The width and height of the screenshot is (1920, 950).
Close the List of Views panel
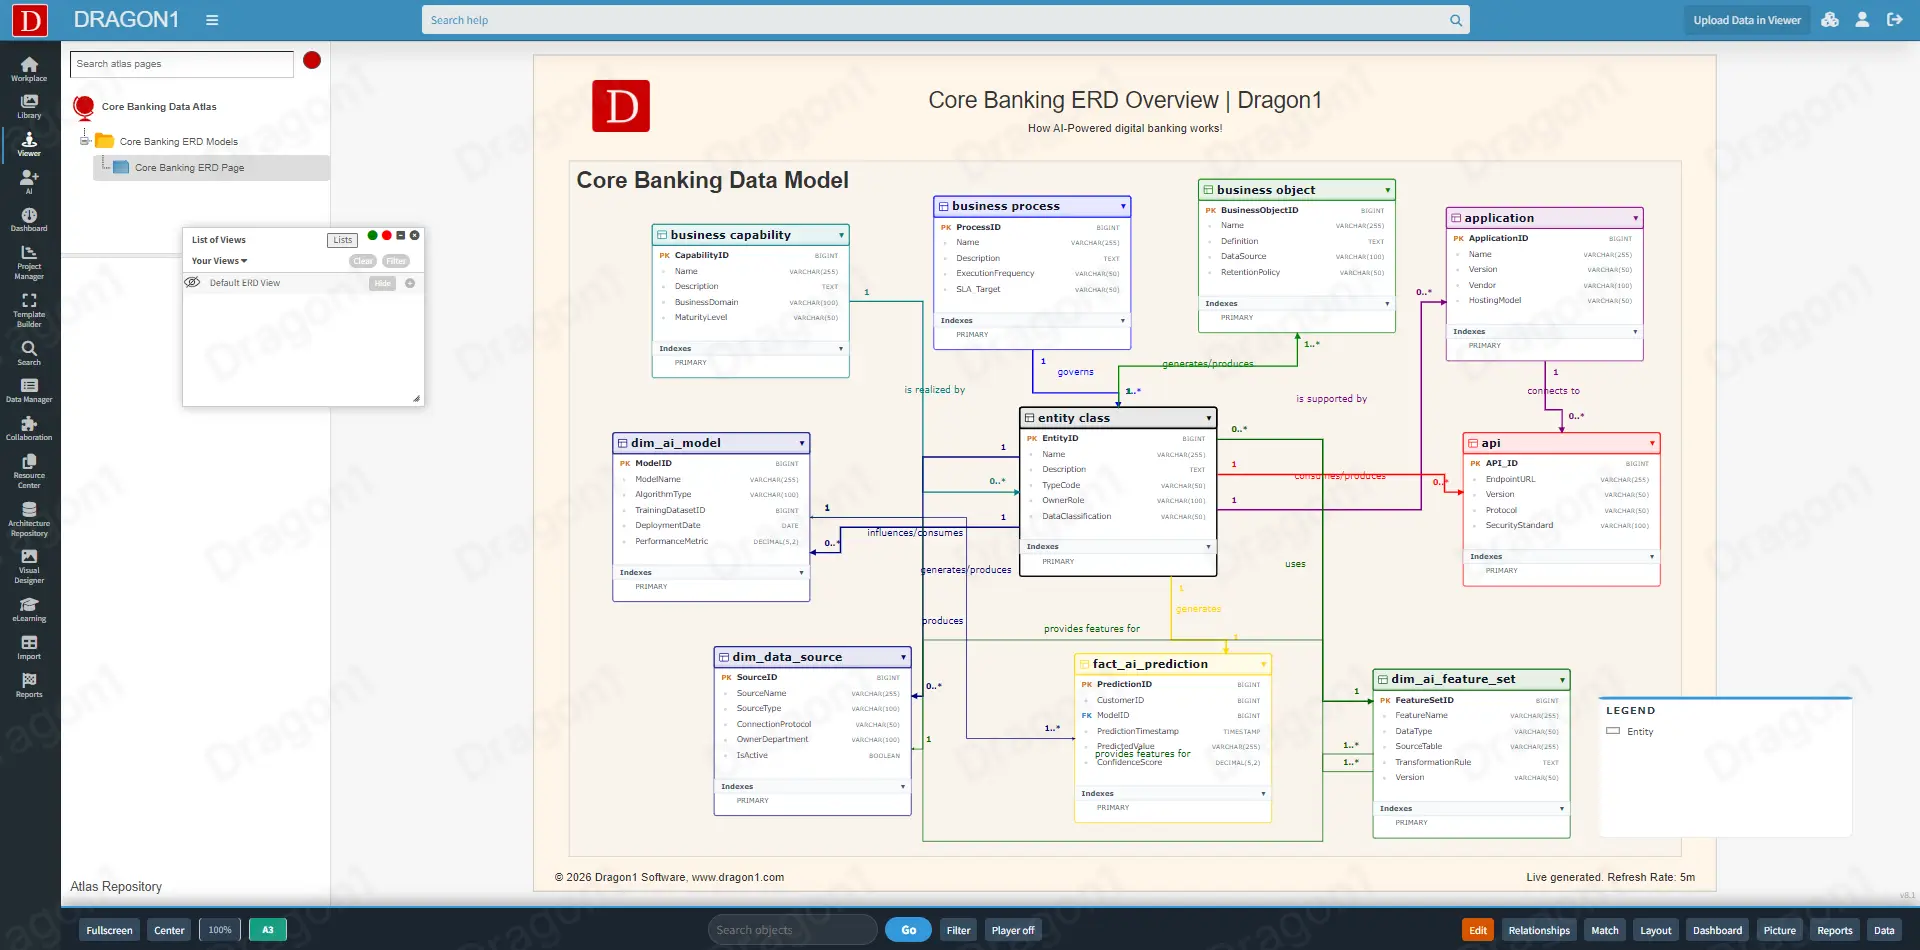click(x=415, y=235)
